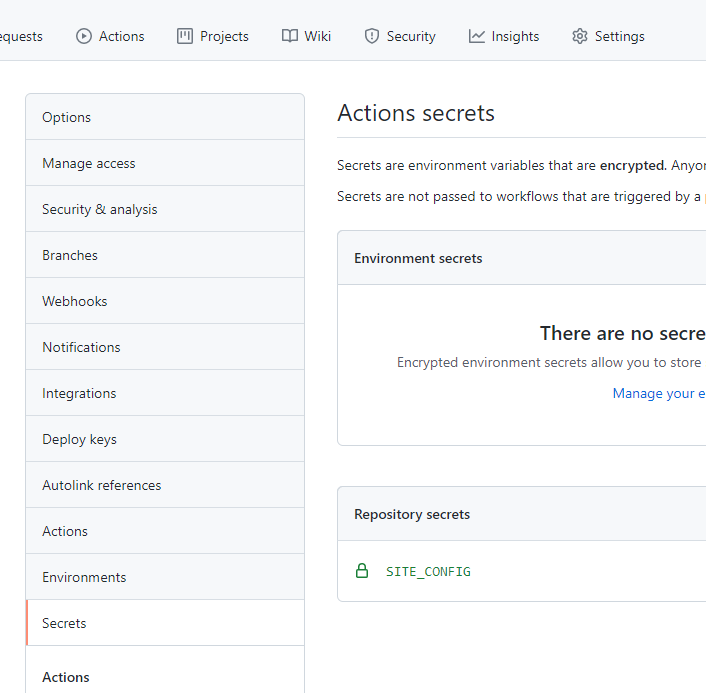Viewport: 706px width, 693px height.
Task: Open the Deploy keys page
Action: tap(165, 439)
